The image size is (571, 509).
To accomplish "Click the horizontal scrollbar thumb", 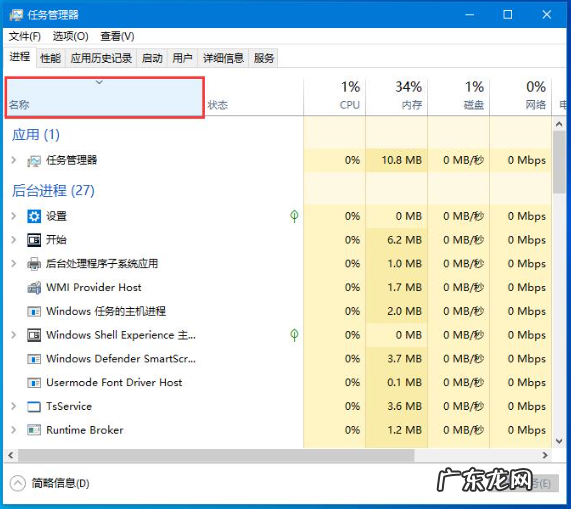I will point(216,455).
